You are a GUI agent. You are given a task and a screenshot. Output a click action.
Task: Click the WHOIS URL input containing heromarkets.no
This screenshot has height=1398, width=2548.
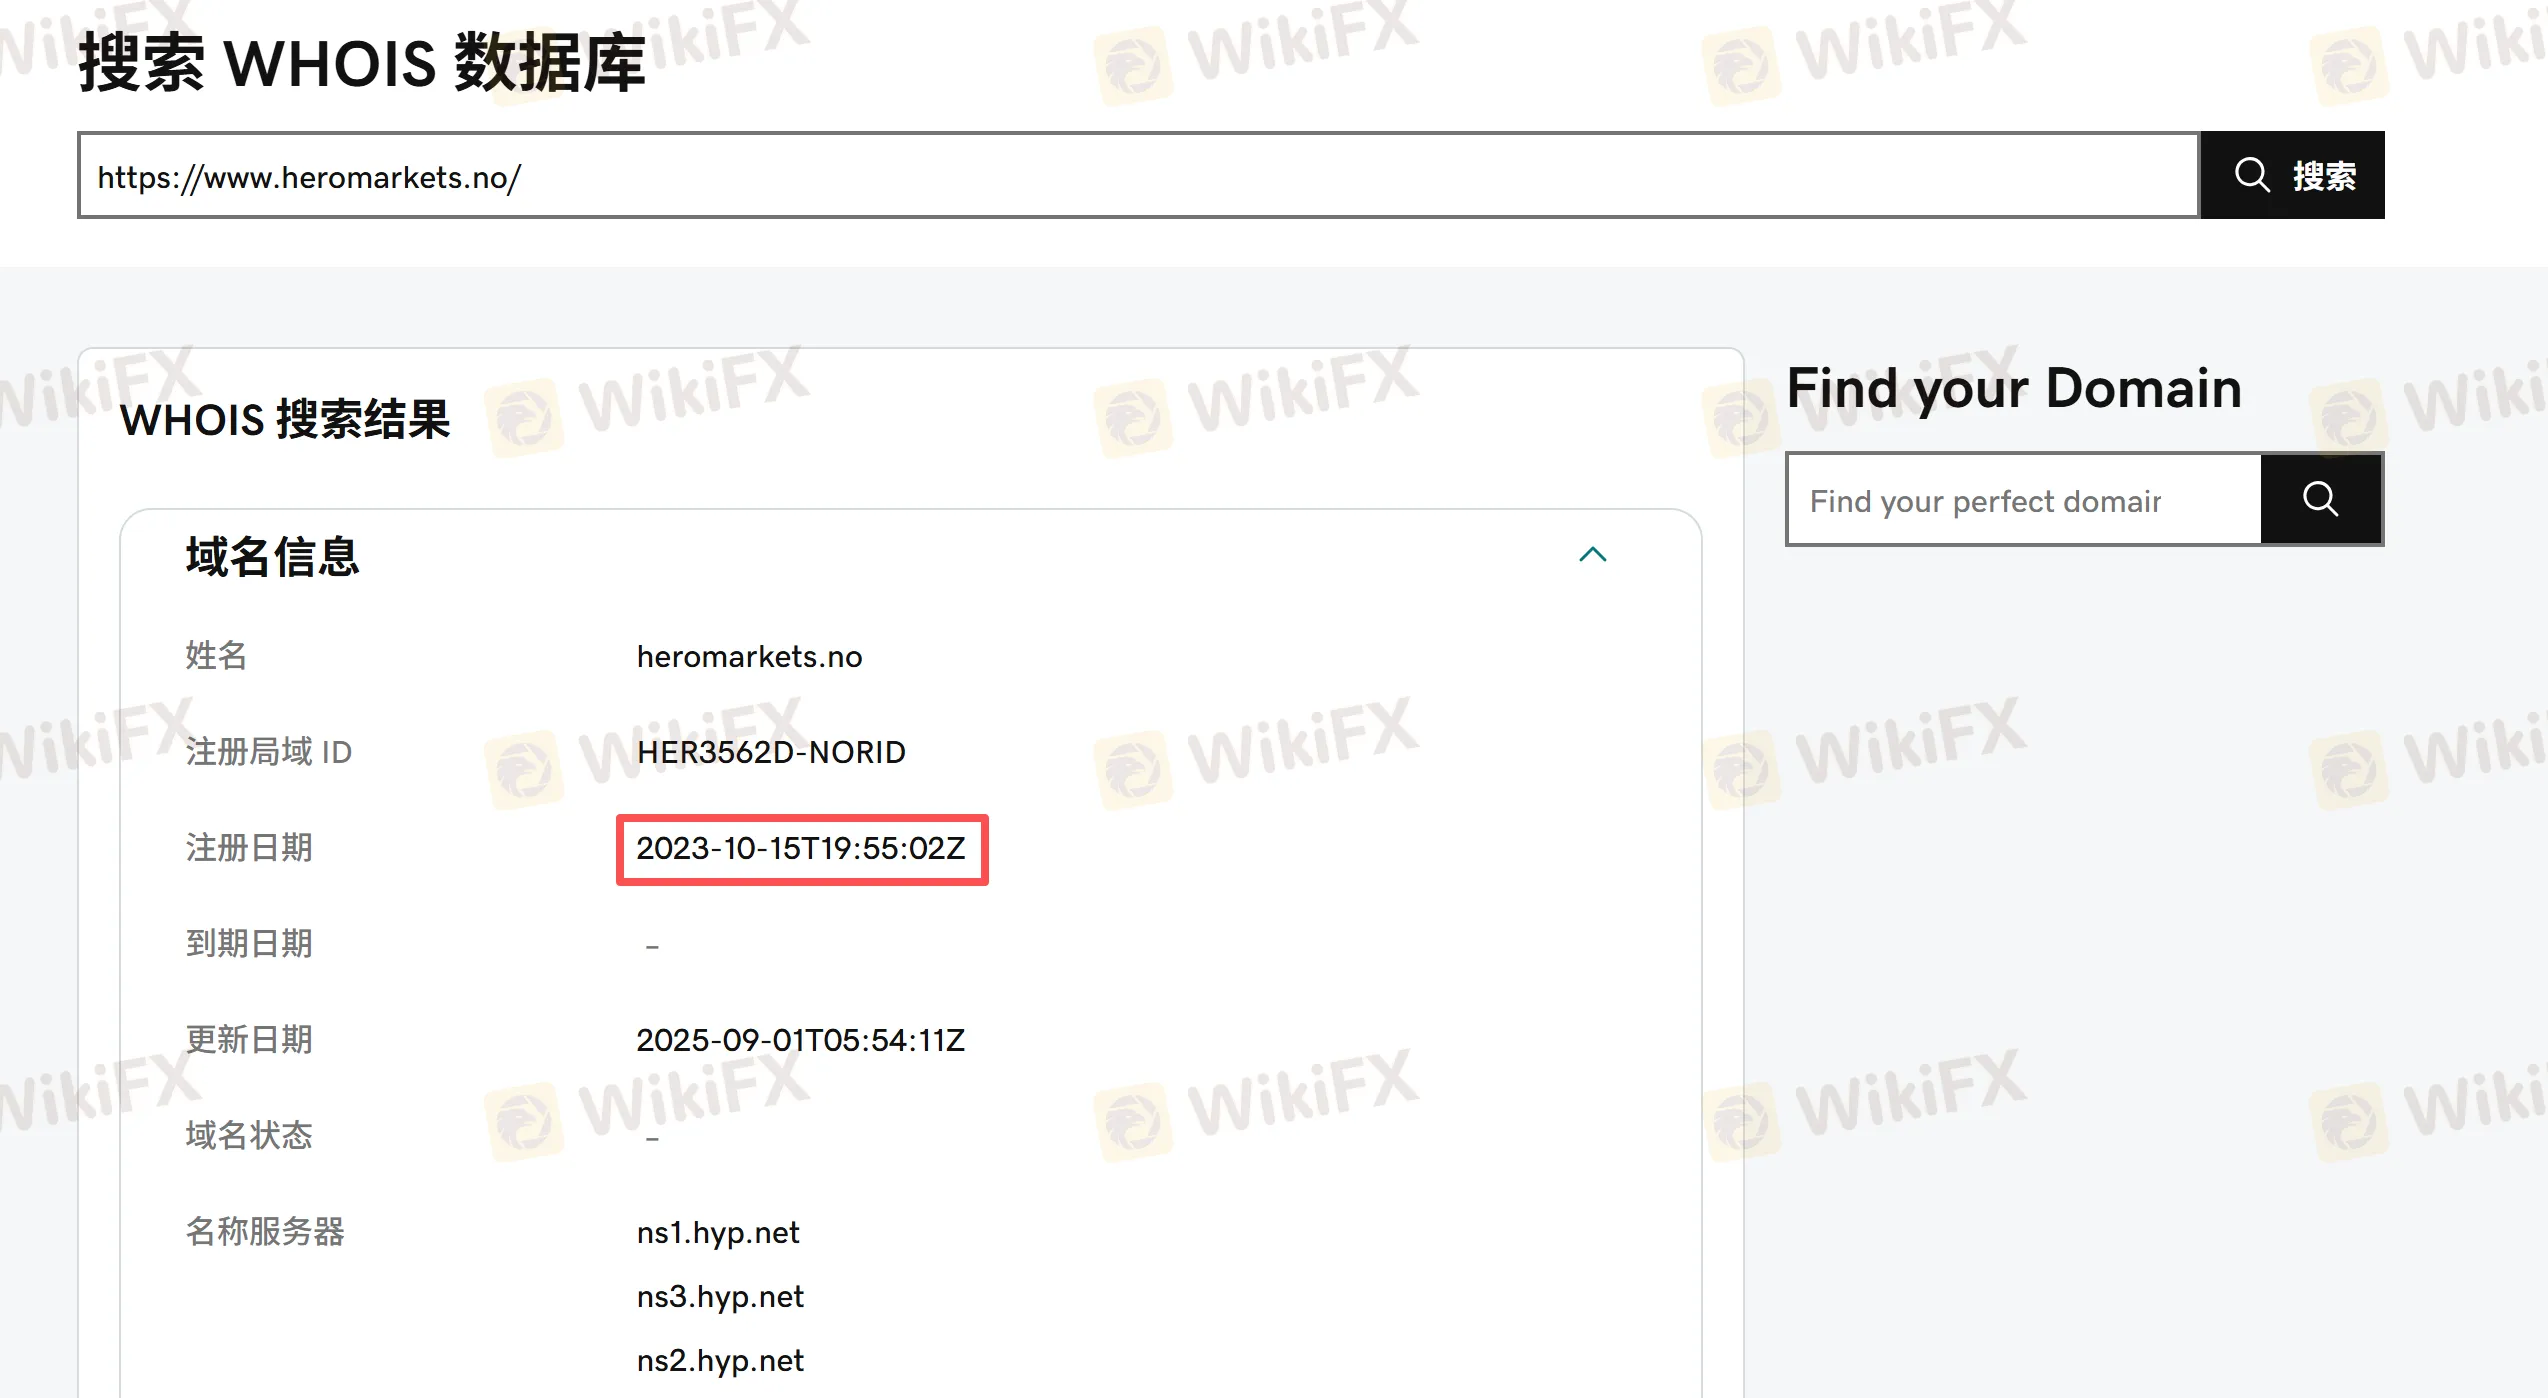(x=1139, y=175)
